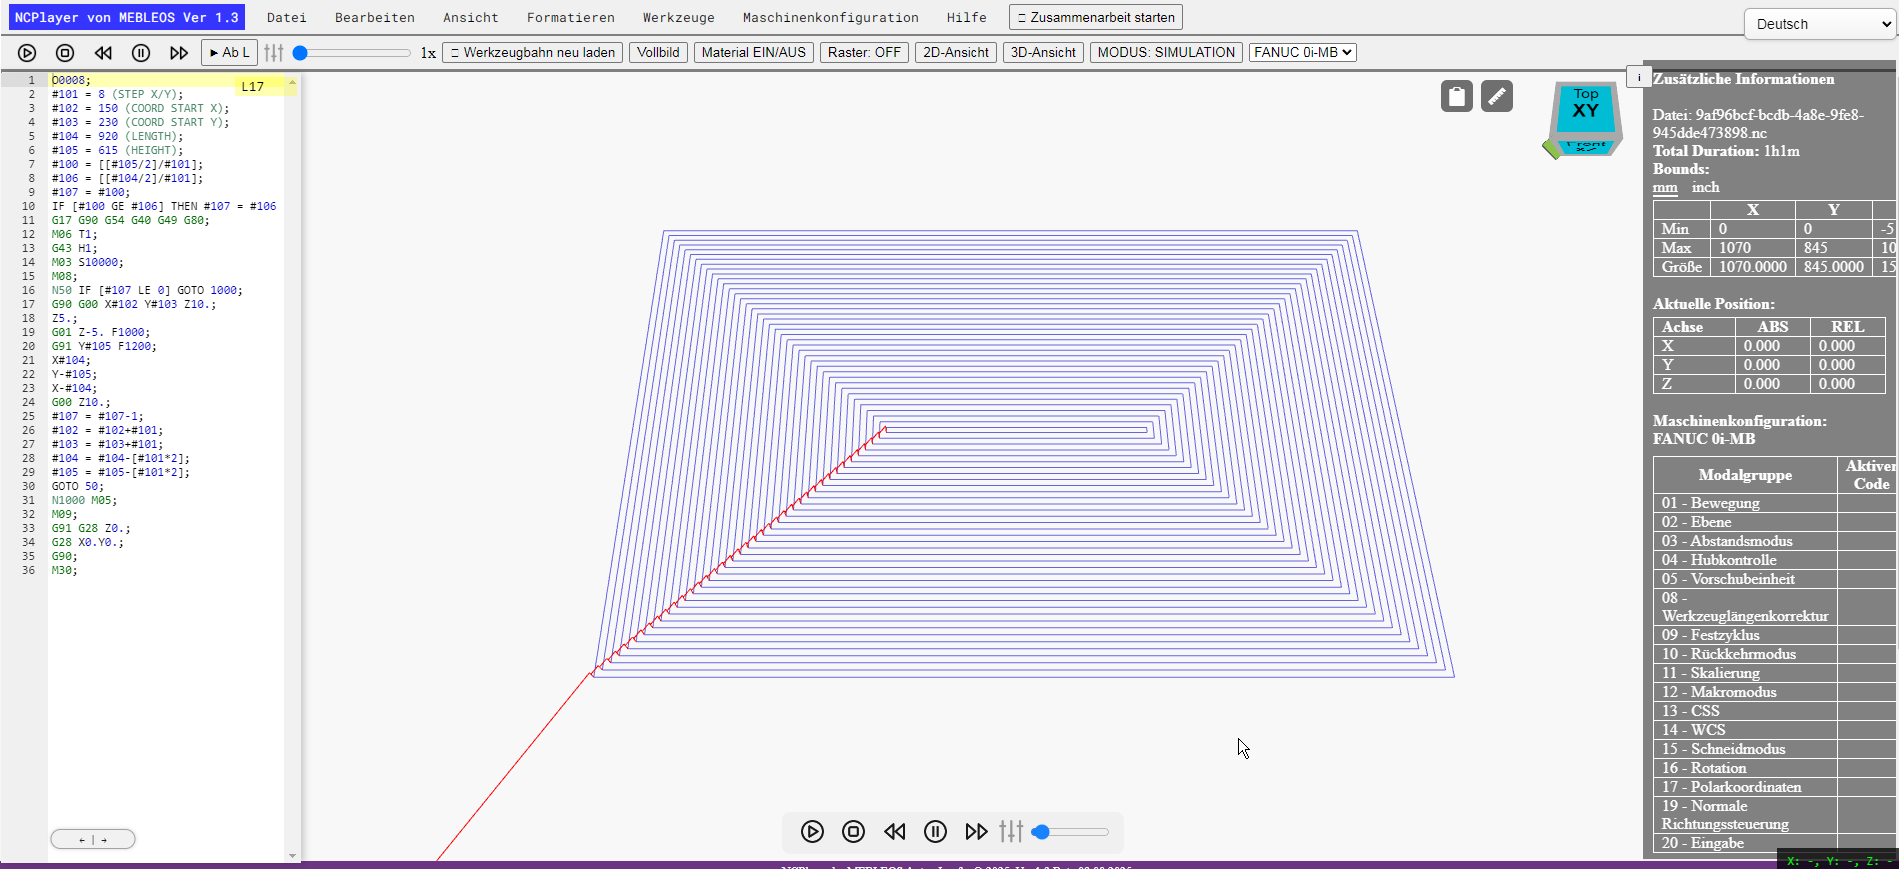Open the Deutsch language dropdown

click(1819, 24)
